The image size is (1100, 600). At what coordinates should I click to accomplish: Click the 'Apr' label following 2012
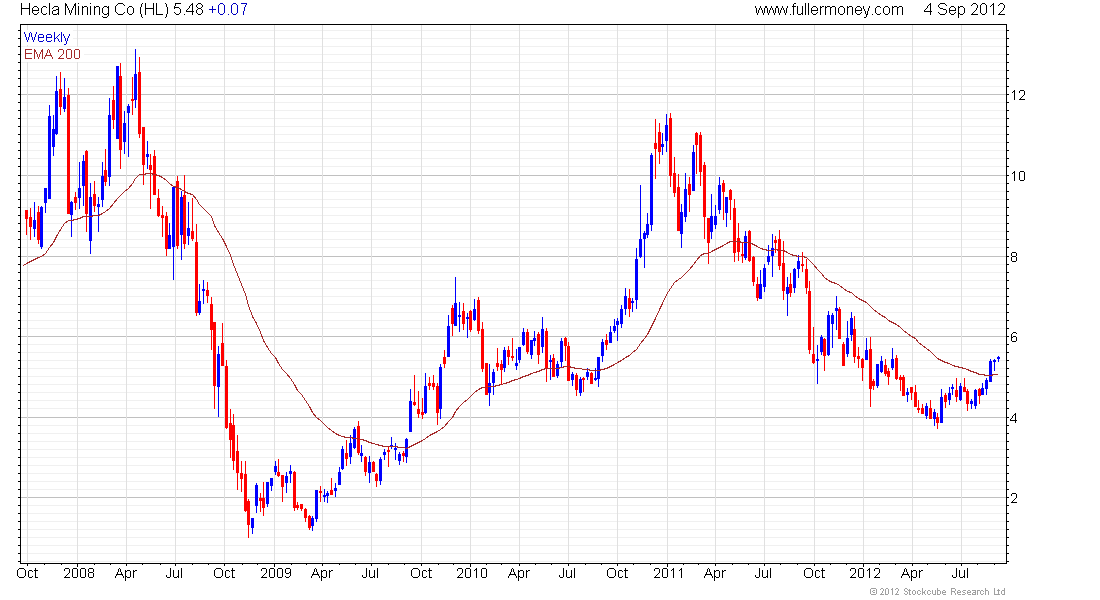[911, 573]
